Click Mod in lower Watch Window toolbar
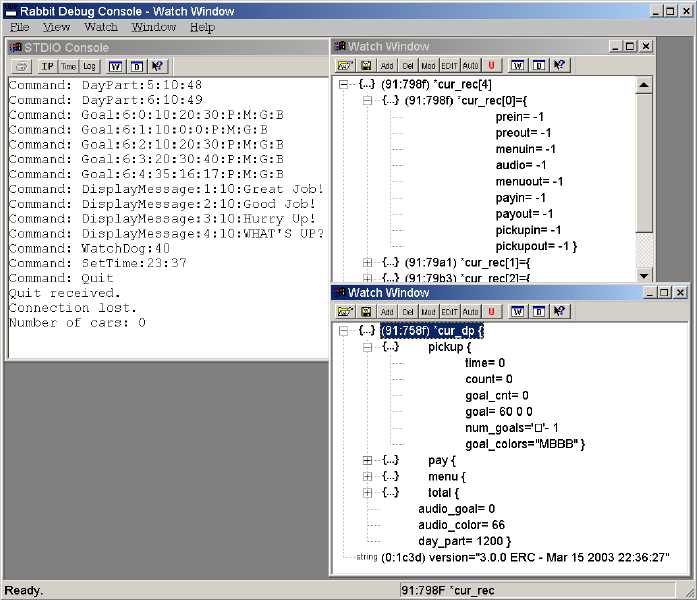The width and height of the screenshot is (697, 600). click(428, 312)
